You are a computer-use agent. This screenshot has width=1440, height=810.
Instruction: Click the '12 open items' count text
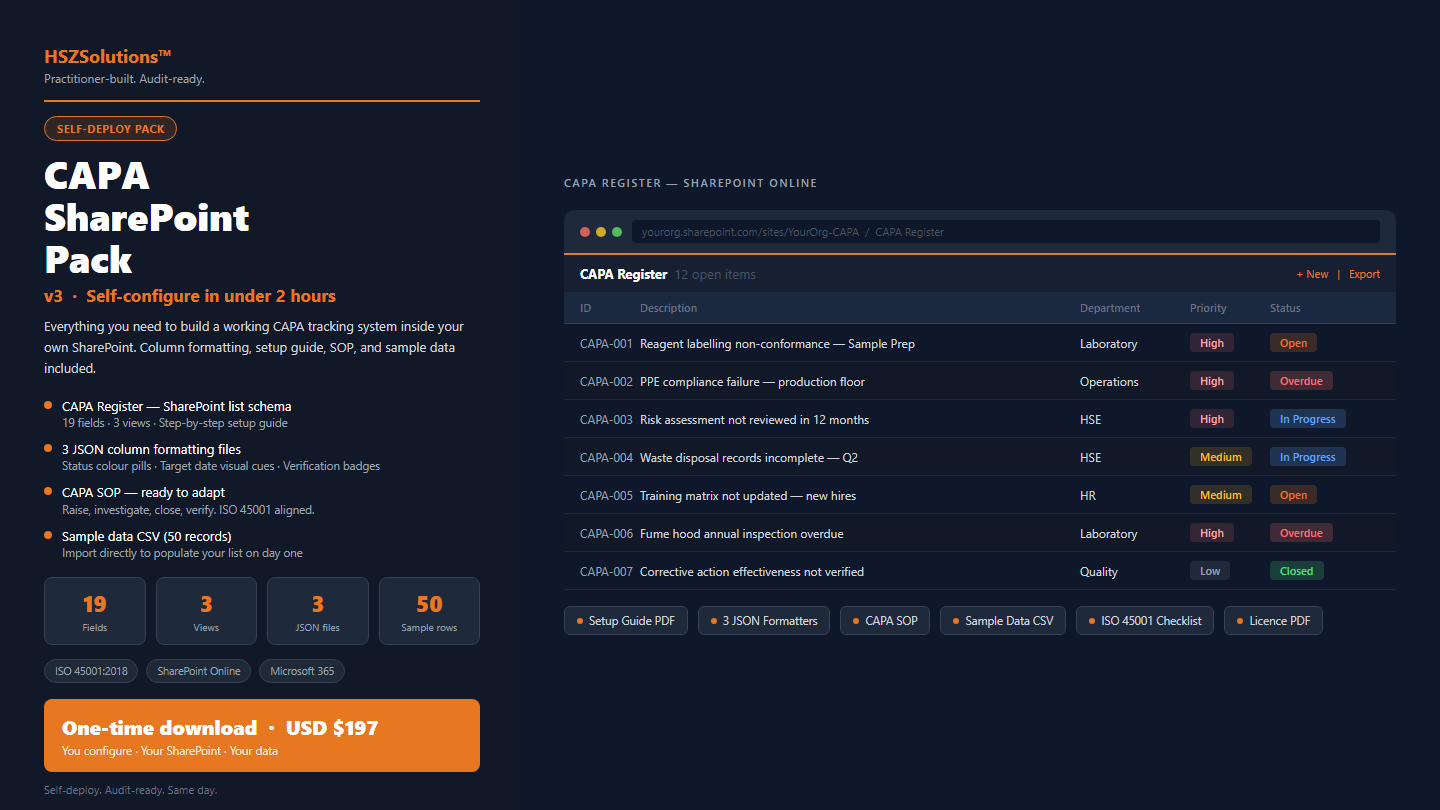715,274
